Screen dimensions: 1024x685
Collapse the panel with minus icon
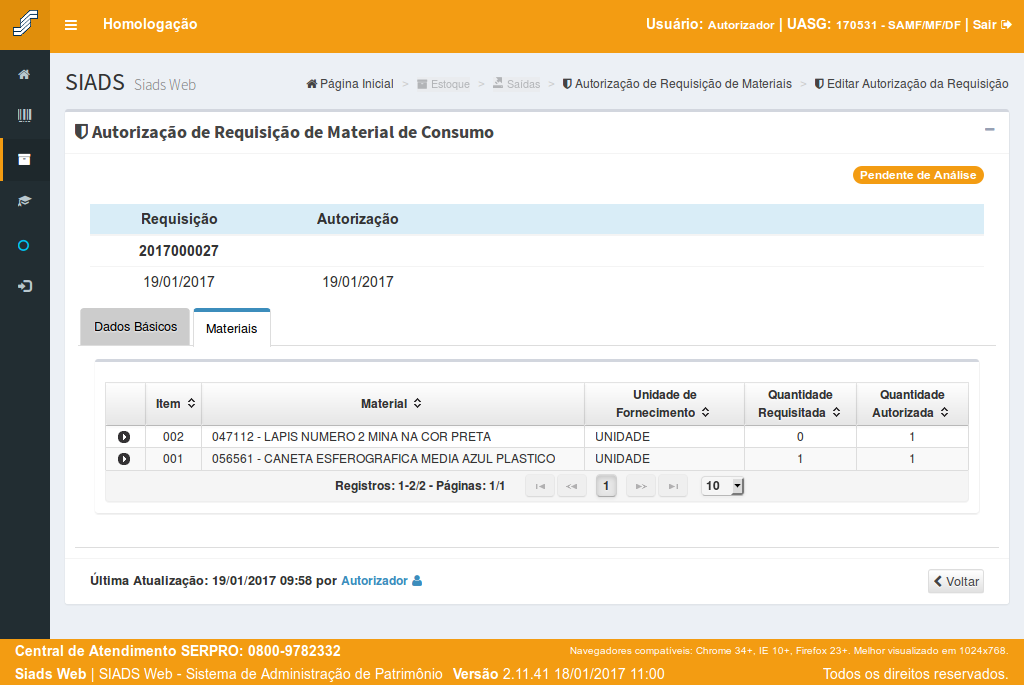coord(989,130)
